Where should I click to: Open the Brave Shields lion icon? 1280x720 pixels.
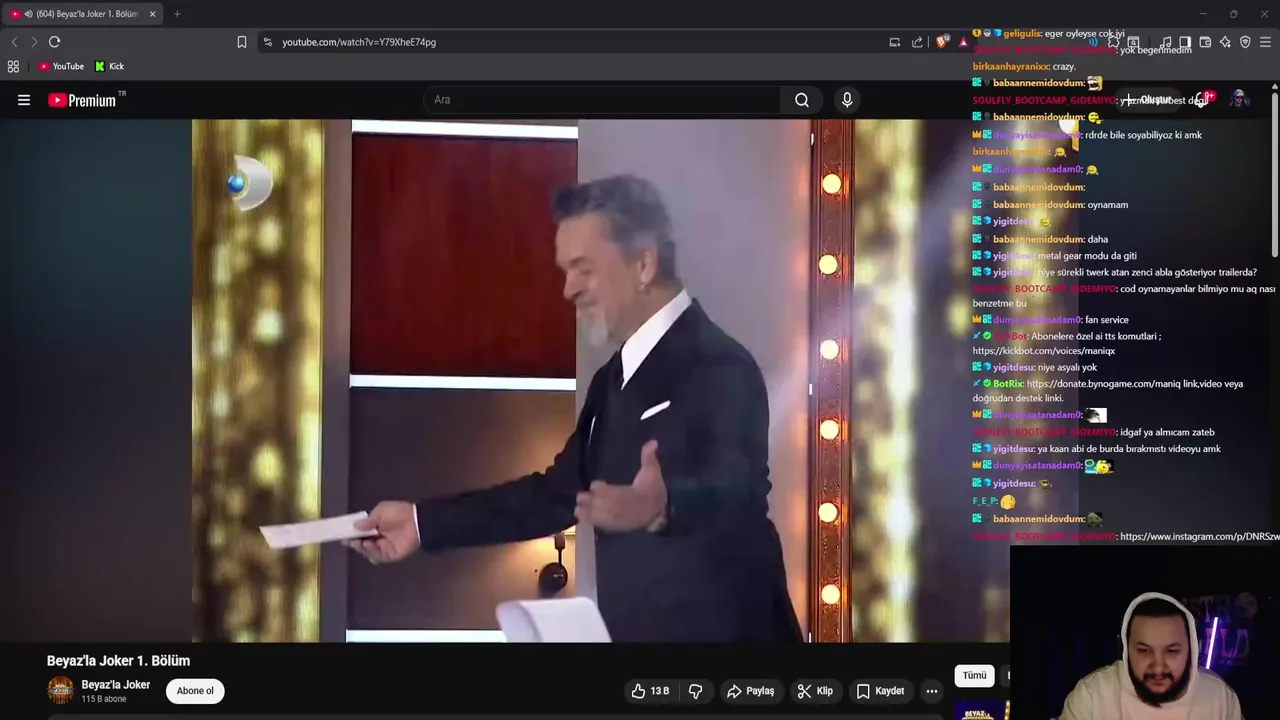[942, 42]
